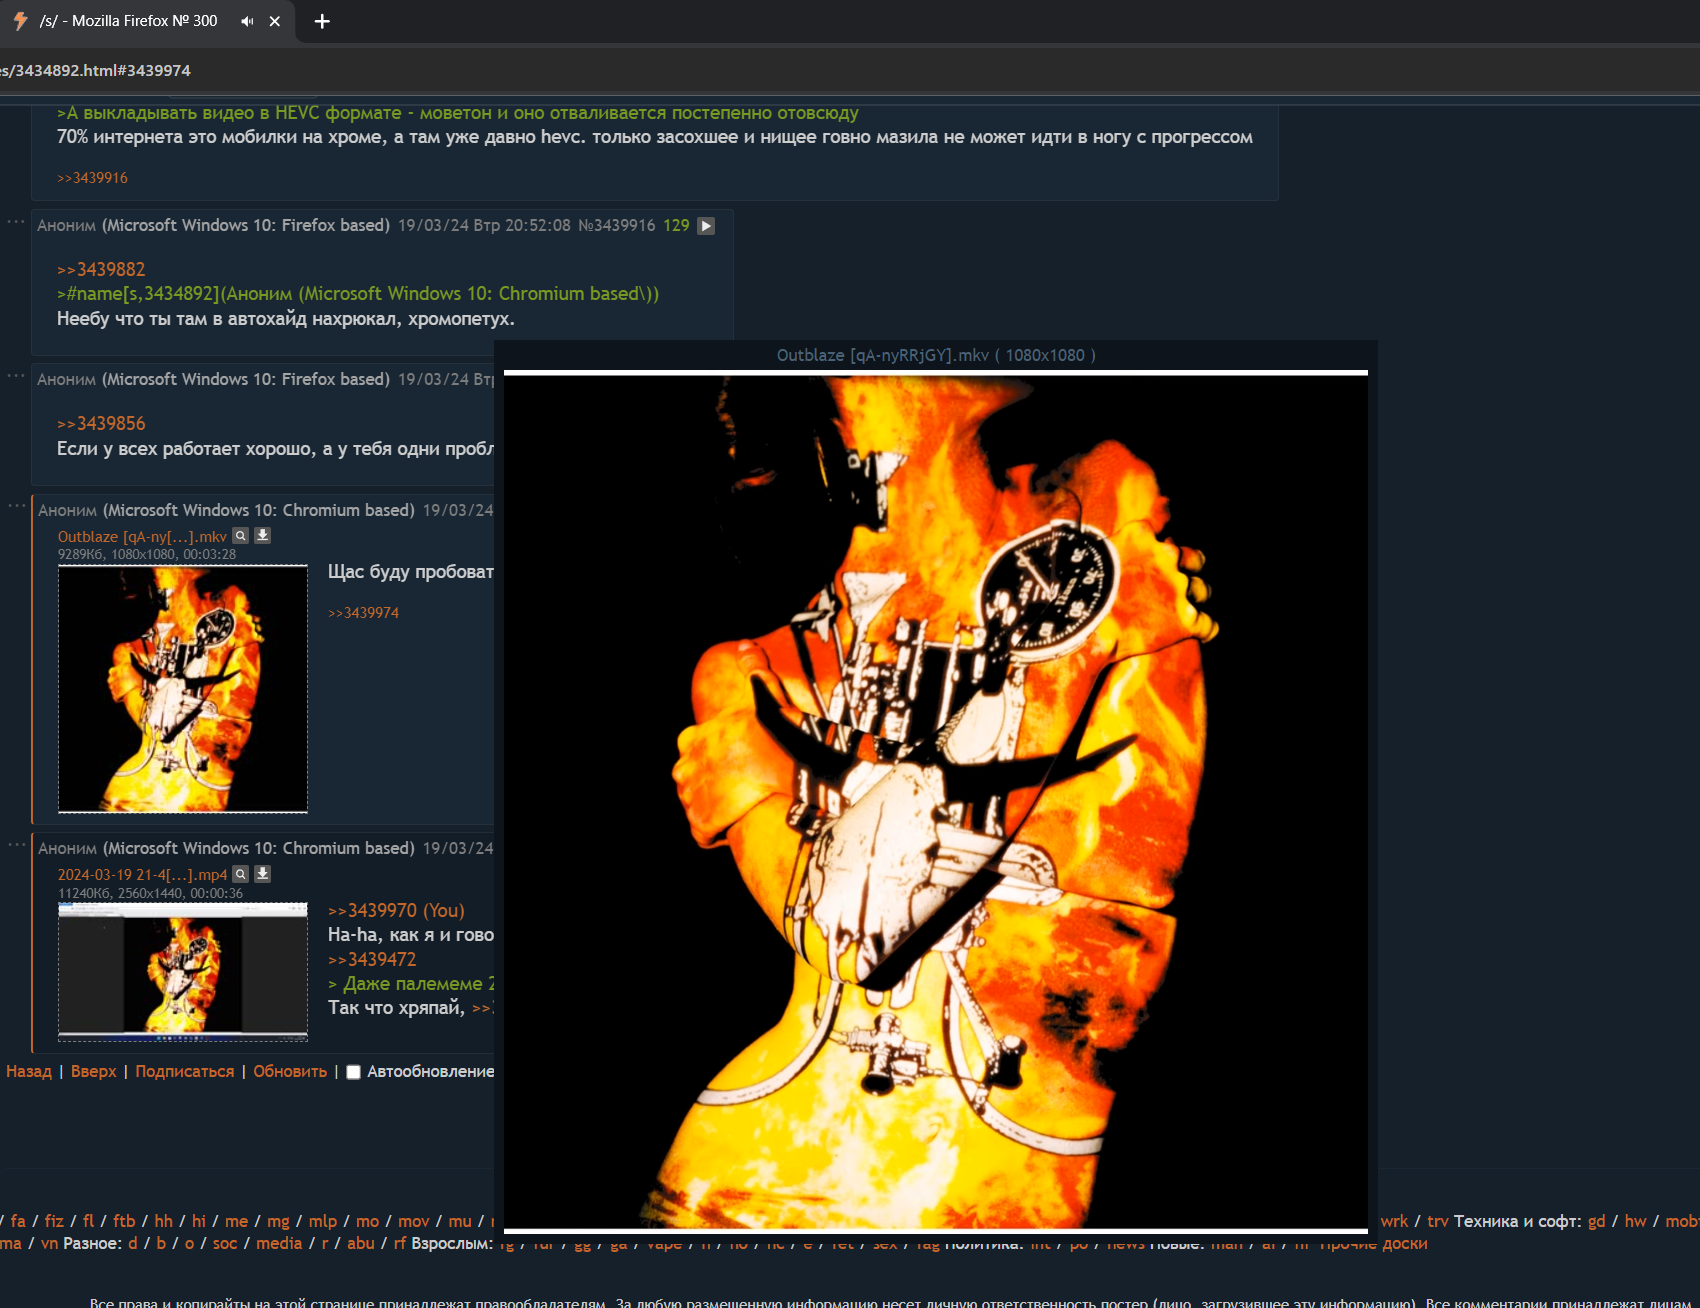
Task: Download the Outblaze mkv file
Action: (x=262, y=536)
